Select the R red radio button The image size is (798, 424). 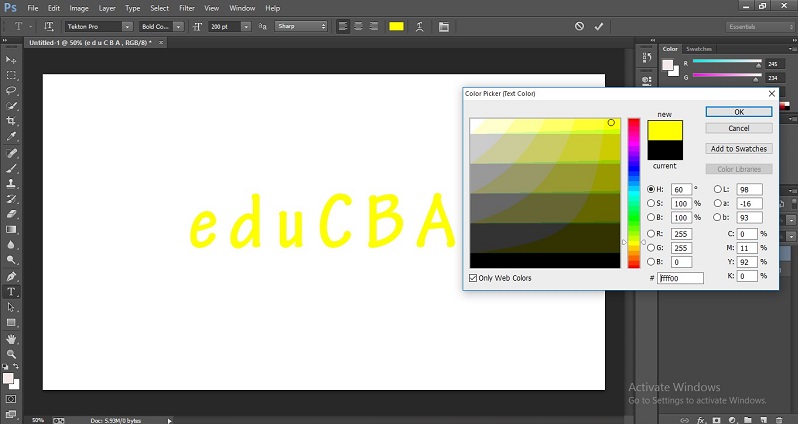tap(651, 234)
